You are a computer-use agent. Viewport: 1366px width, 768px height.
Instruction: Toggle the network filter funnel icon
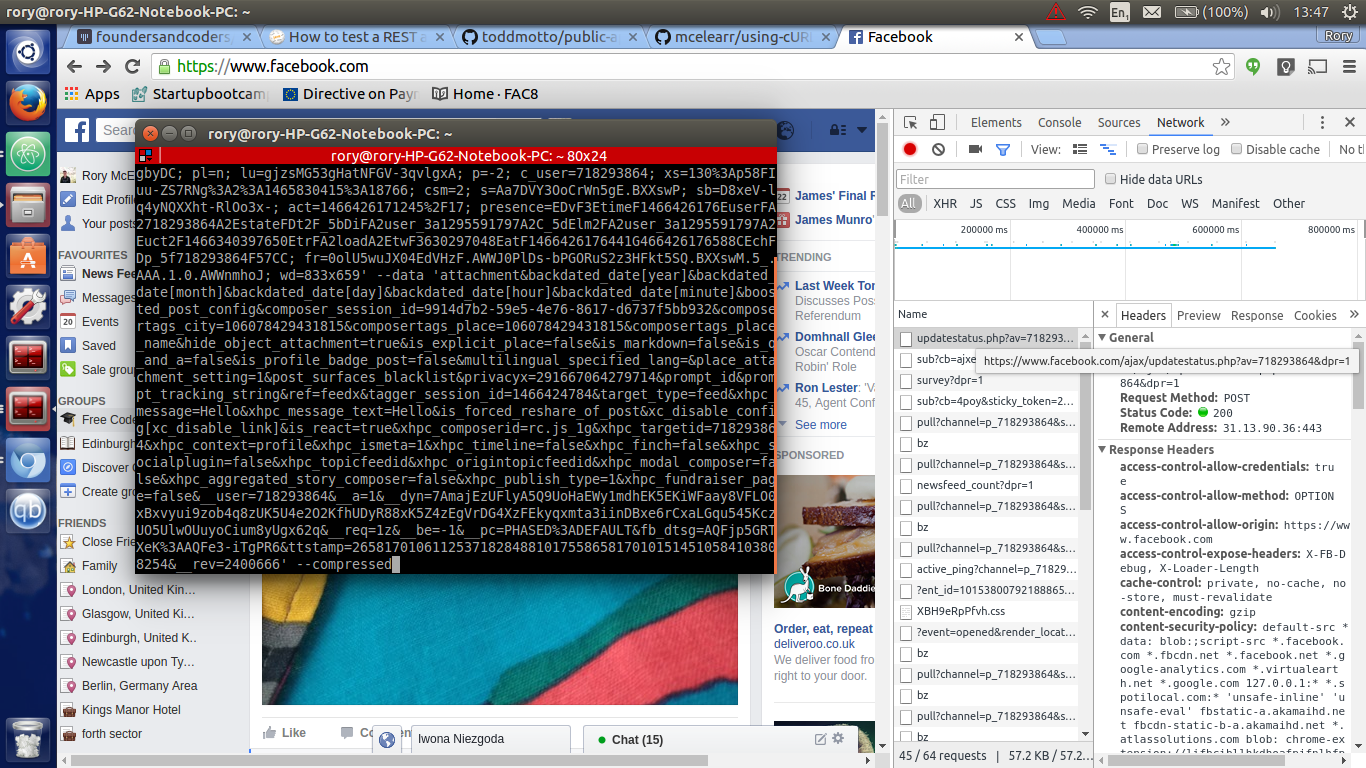pos(1003,149)
